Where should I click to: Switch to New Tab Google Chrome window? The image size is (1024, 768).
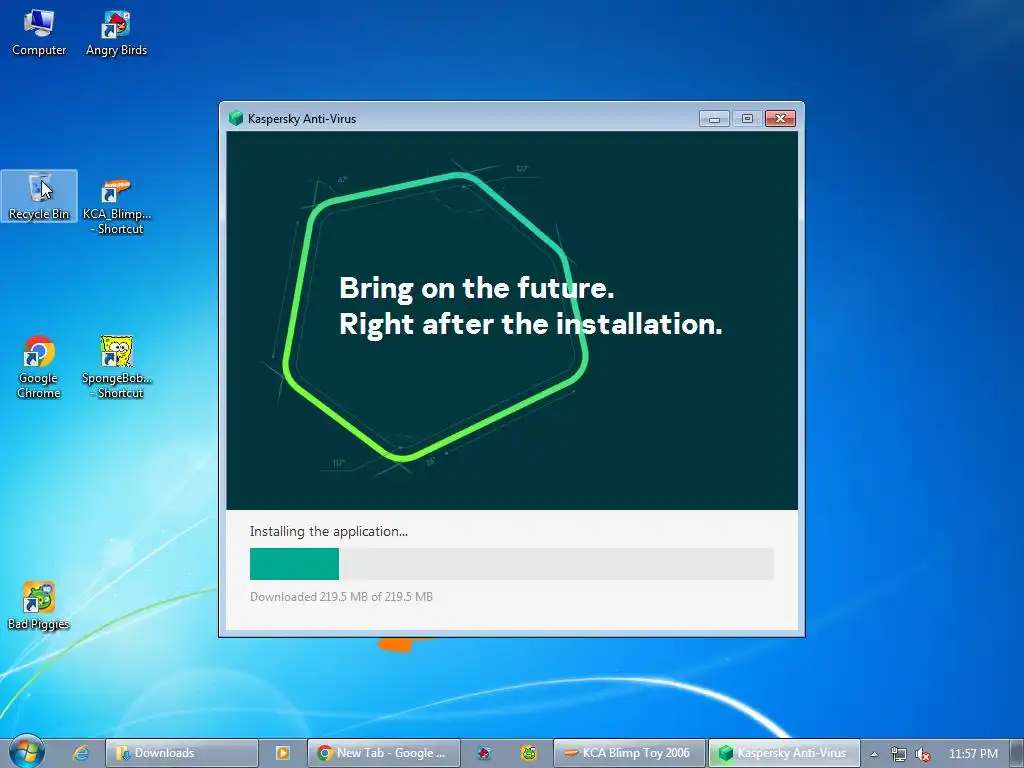coord(384,753)
